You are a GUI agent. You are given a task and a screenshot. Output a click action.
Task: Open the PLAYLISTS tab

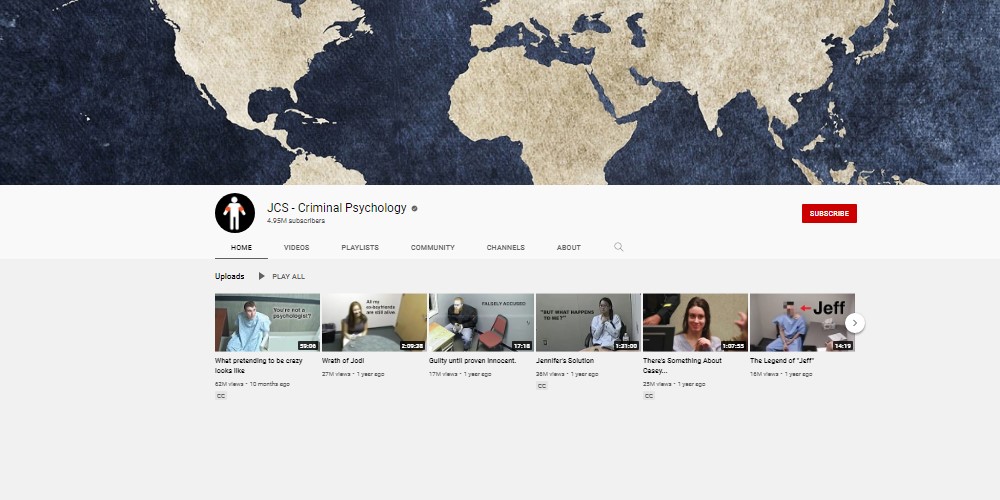tap(360, 247)
